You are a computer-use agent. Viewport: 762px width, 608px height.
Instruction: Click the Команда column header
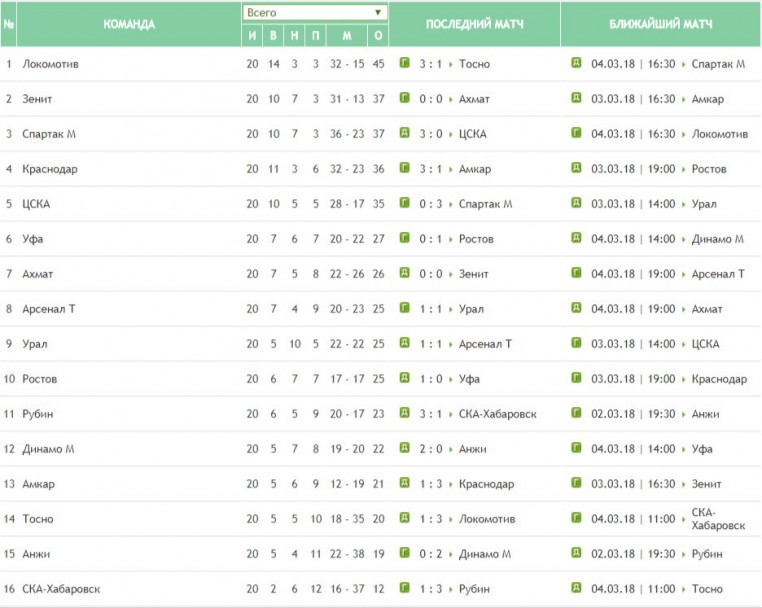(x=129, y=24)
